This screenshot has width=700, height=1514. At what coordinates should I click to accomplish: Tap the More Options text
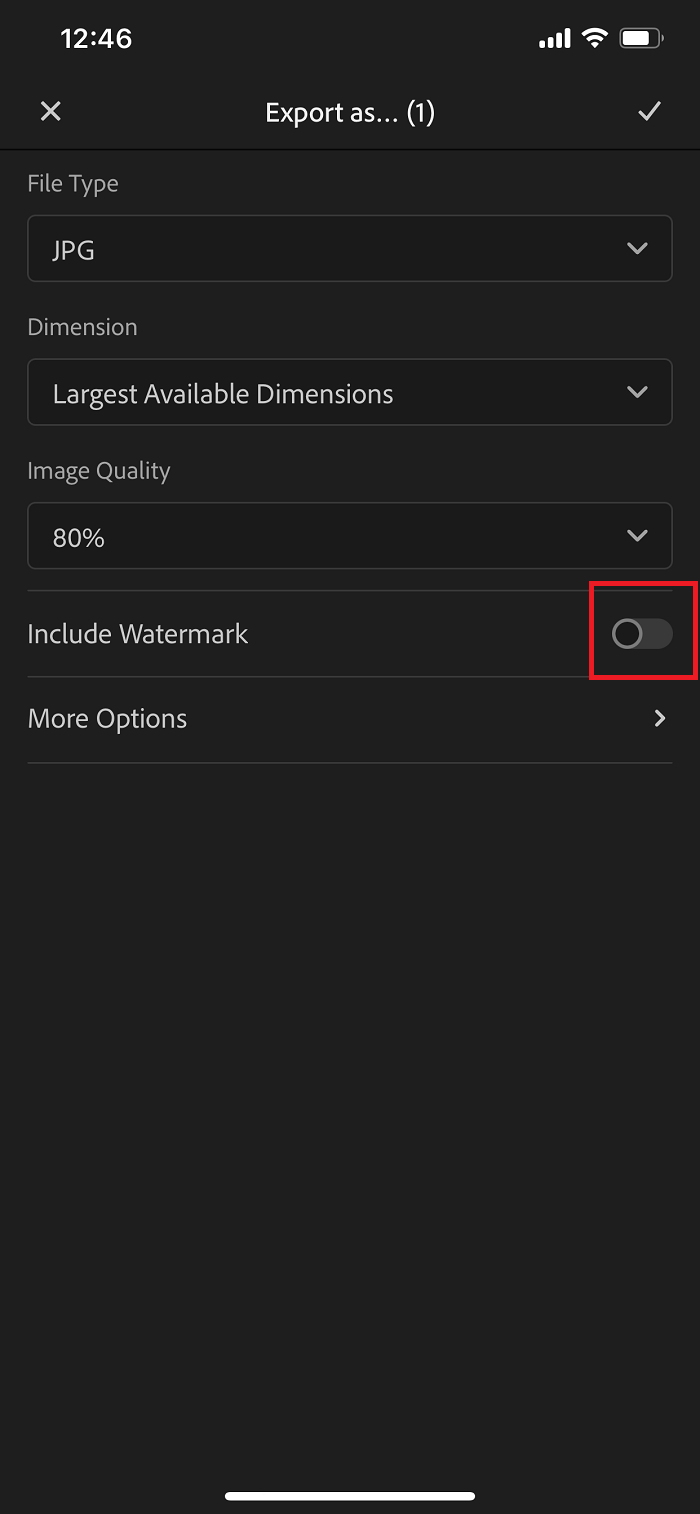(x=107, y=718)
